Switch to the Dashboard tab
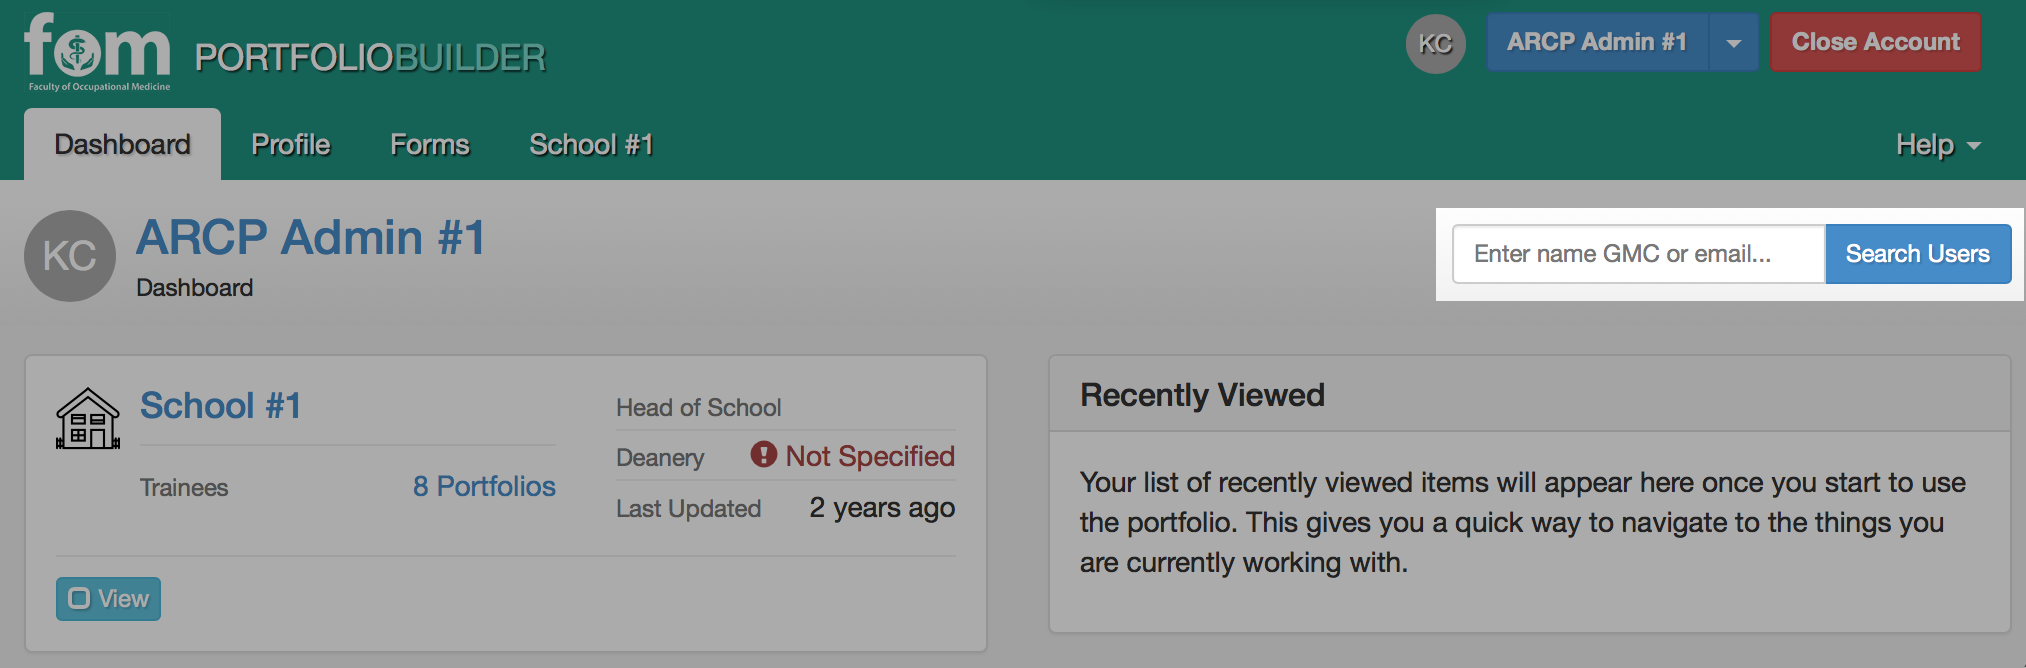The image size is (2026, 668). 122,144
